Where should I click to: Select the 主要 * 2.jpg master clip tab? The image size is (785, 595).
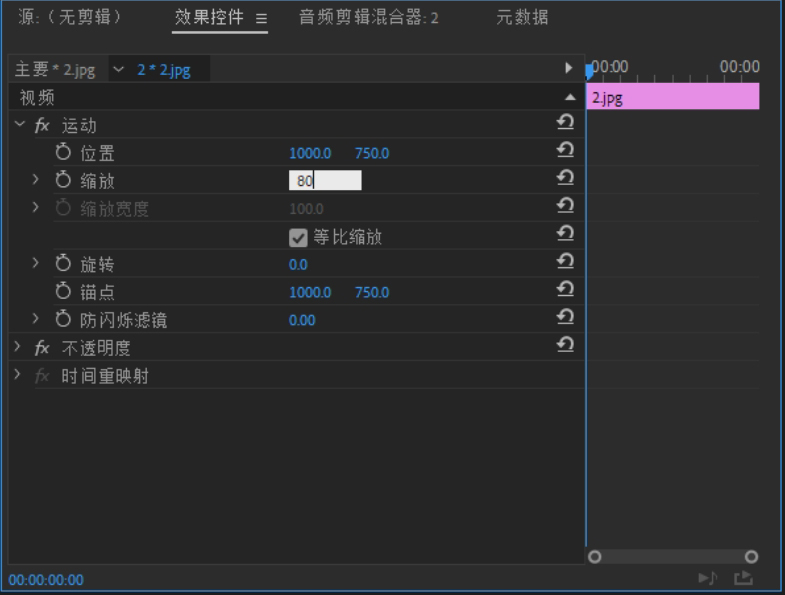coord(55,70)
